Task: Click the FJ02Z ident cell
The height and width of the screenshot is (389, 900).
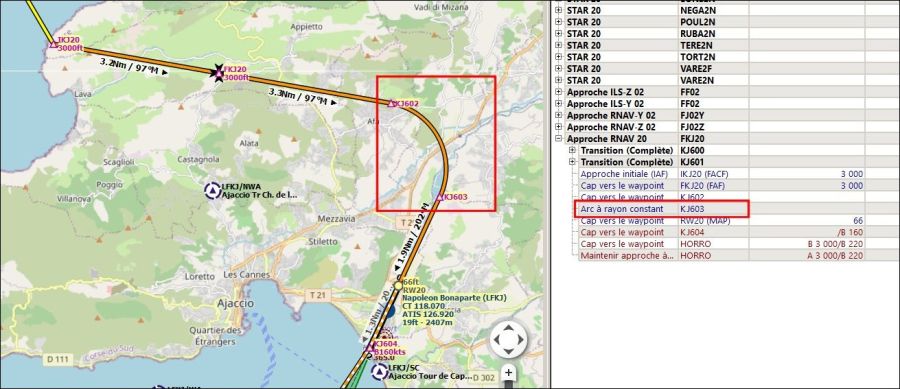Action: coord(712,127)
